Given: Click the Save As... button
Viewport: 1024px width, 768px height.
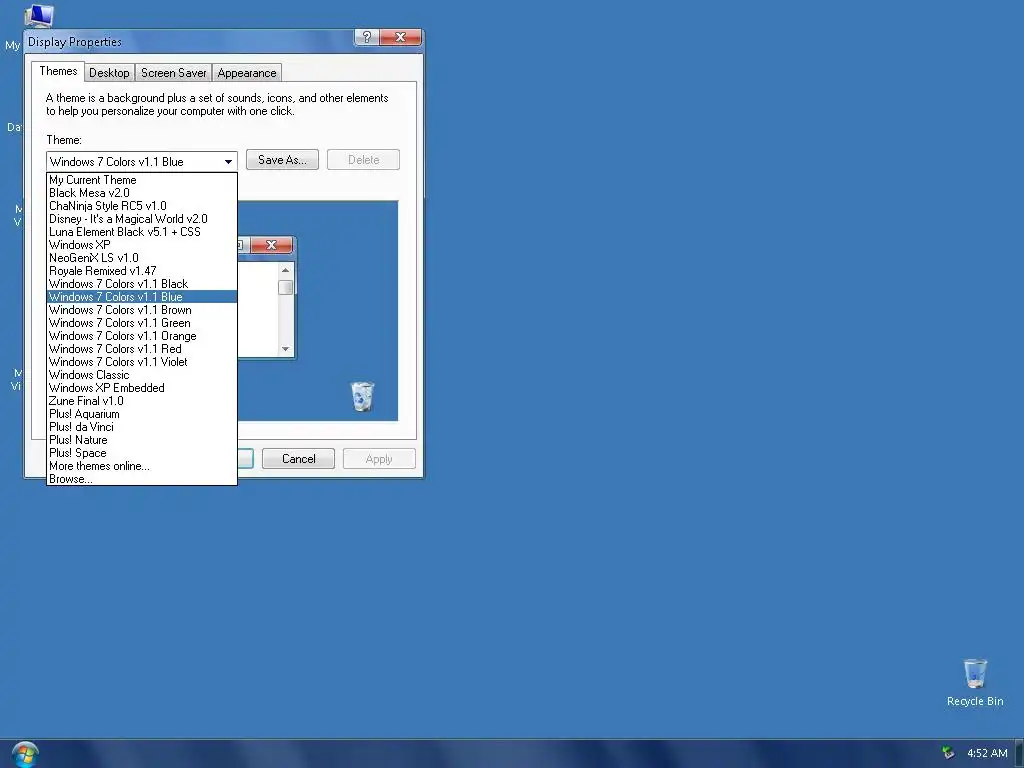Looking at the screenshot, I should point(282,160).
